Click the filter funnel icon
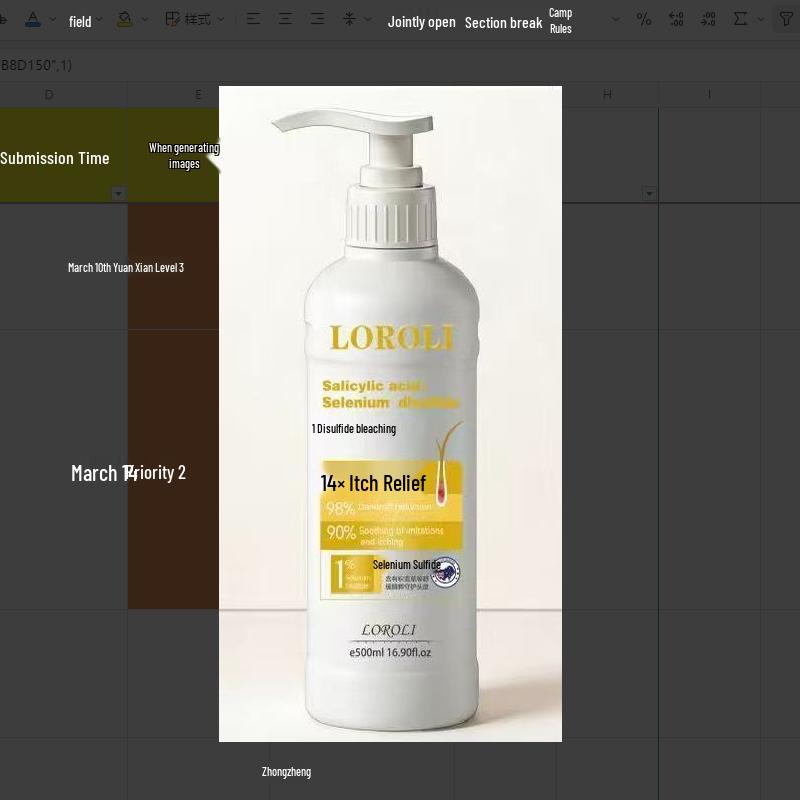 click(786, 20)
